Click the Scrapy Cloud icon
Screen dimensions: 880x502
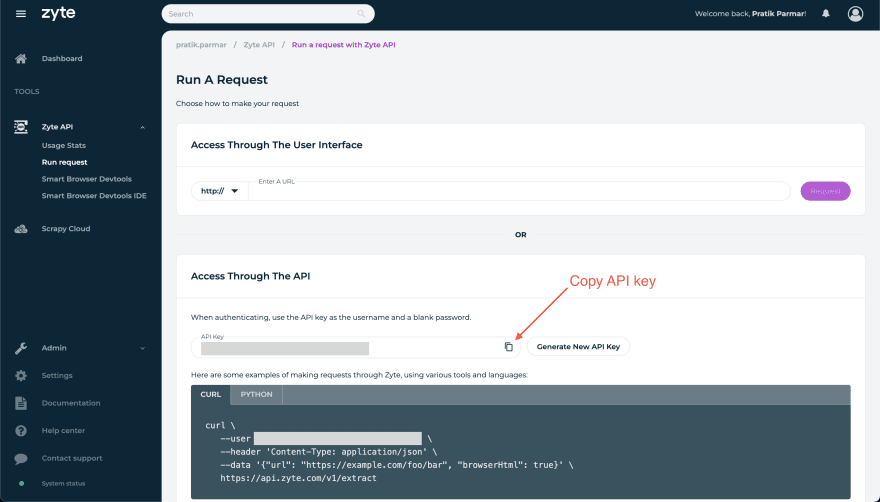click(x=21, y=229)
